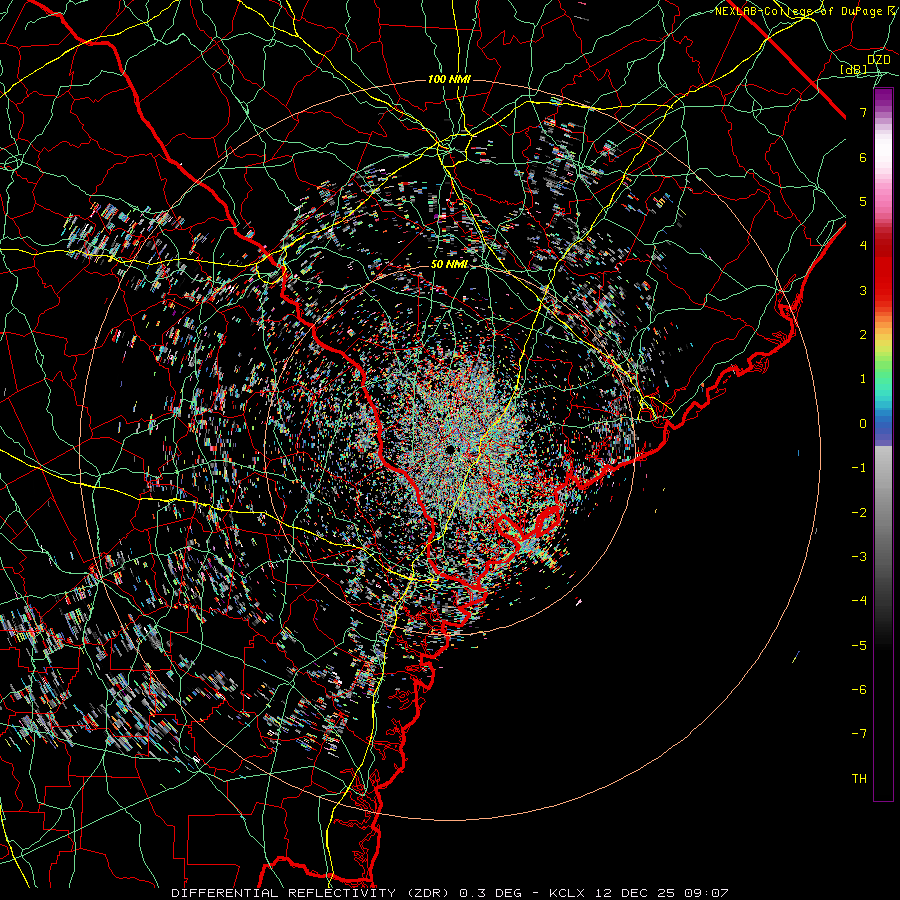Click the "1" value on the color scale
Image resolution: width=900 pixels, height=900 pixels.
click(x=863, y=379)
